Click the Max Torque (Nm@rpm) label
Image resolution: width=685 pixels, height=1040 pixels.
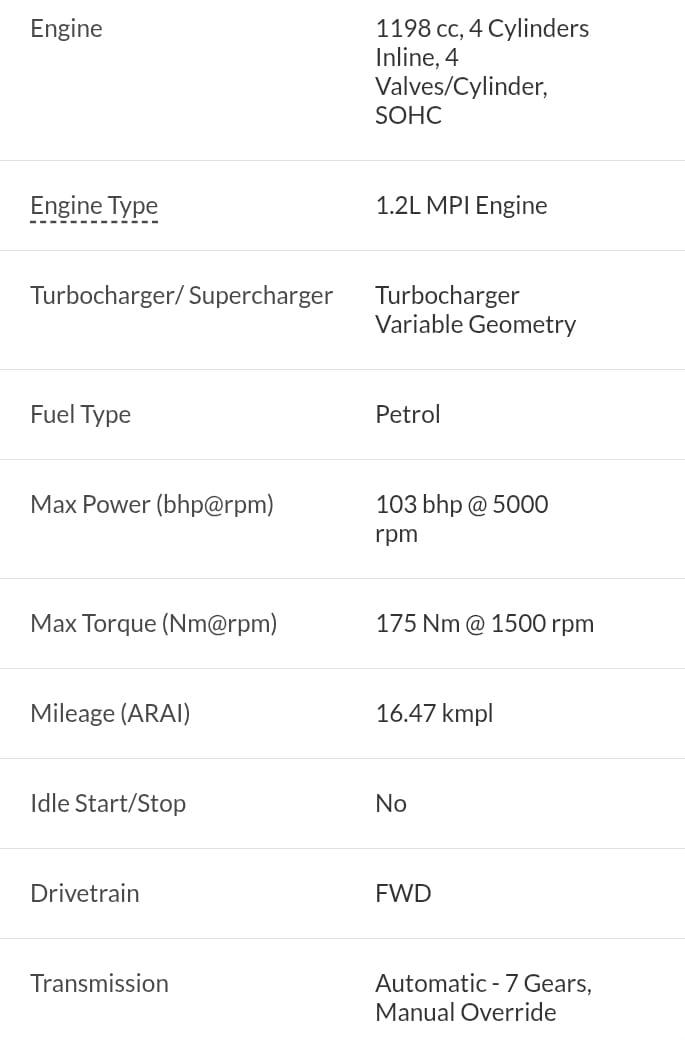pos(153,624)
